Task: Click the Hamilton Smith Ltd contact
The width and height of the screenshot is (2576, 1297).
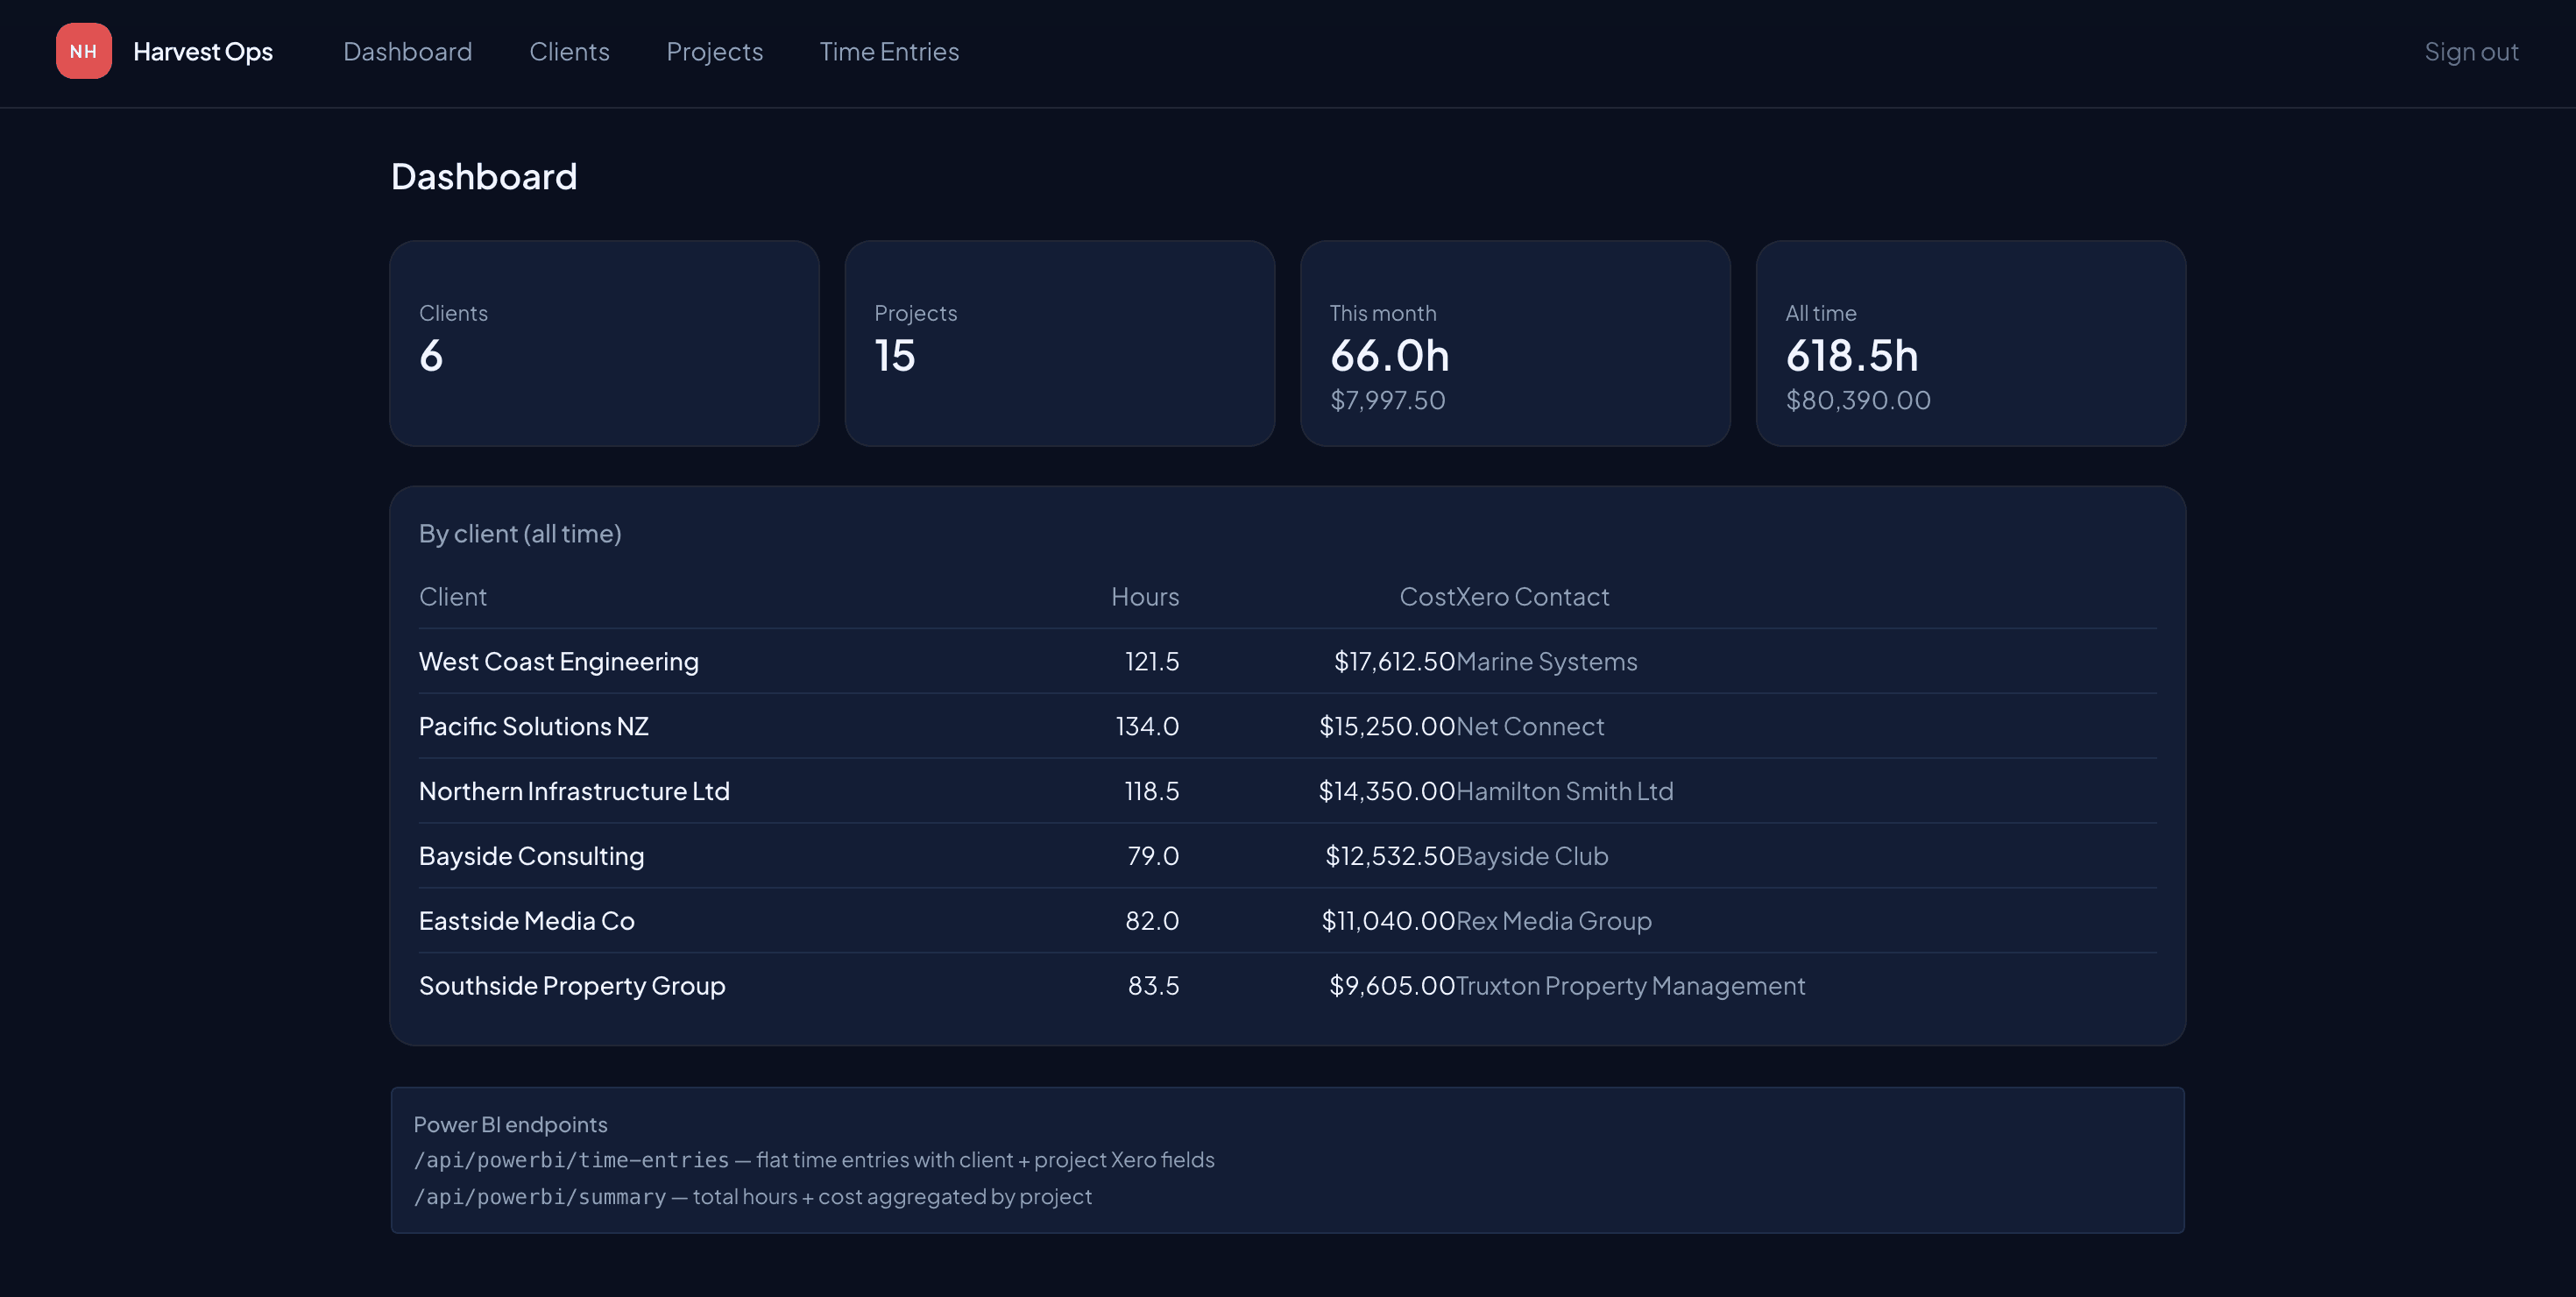Action: click(1565, 791)
